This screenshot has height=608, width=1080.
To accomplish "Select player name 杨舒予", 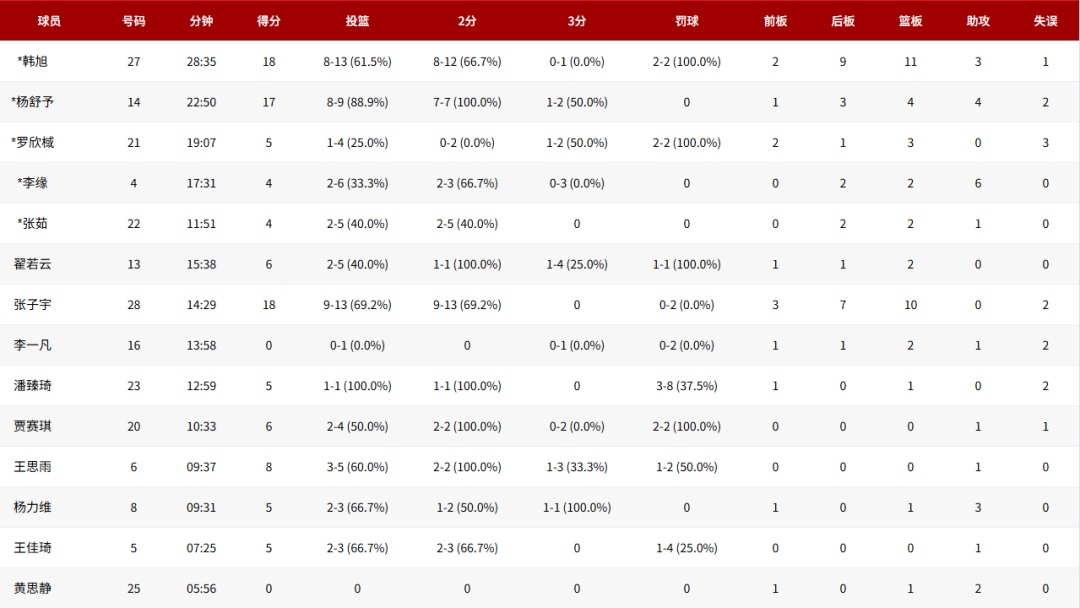I will click(33, 102).
